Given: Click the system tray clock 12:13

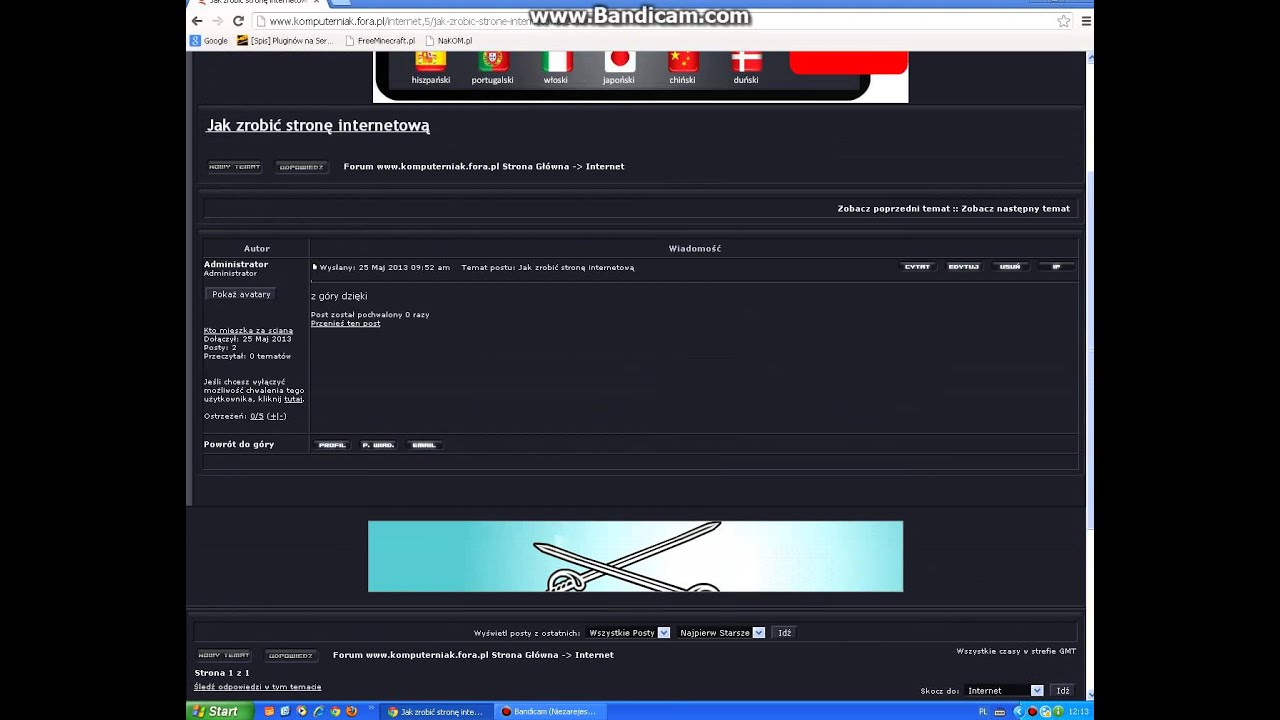Looking at the screenshot, I should tap(1078, 712).
